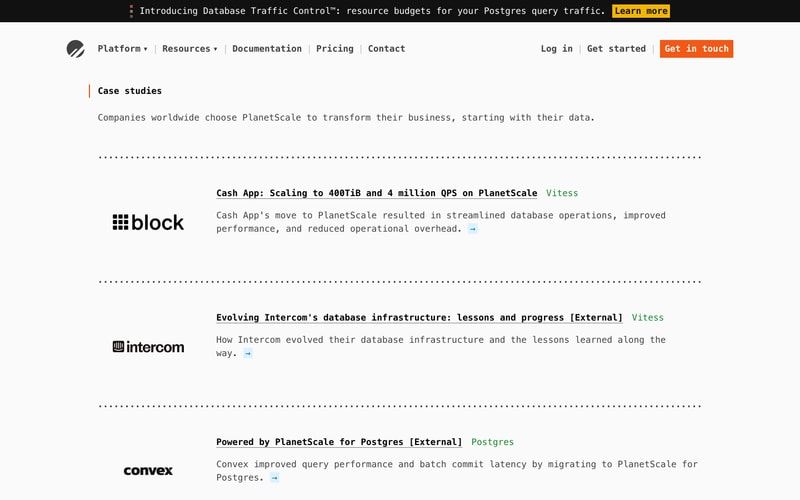
Task: Click the Vitess tag beside Intercom title
Action: pyautogui.click(x=647, y=318)
